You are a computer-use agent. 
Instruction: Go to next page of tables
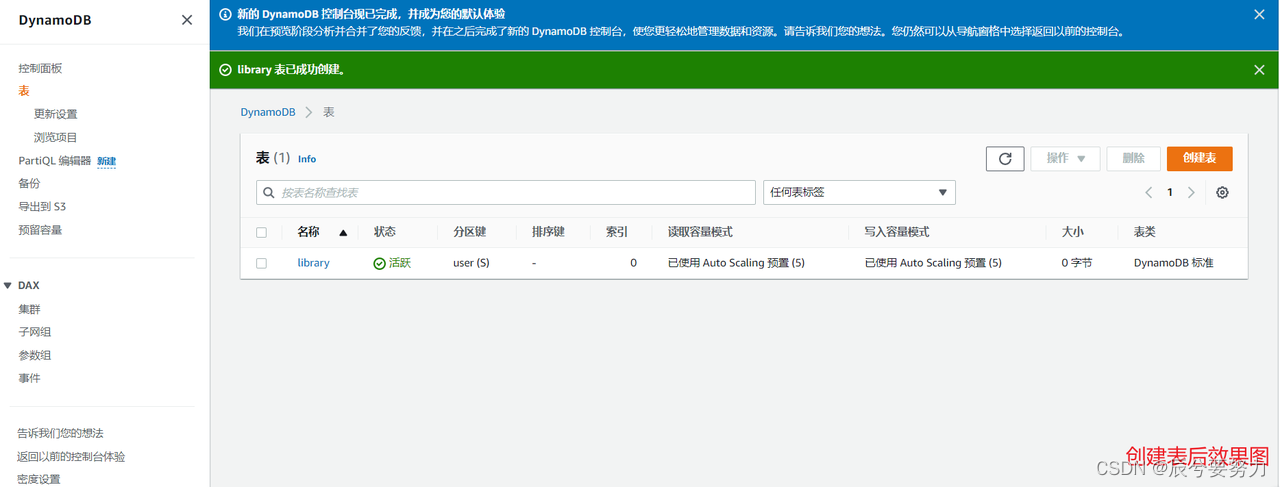coord(1191,192)
